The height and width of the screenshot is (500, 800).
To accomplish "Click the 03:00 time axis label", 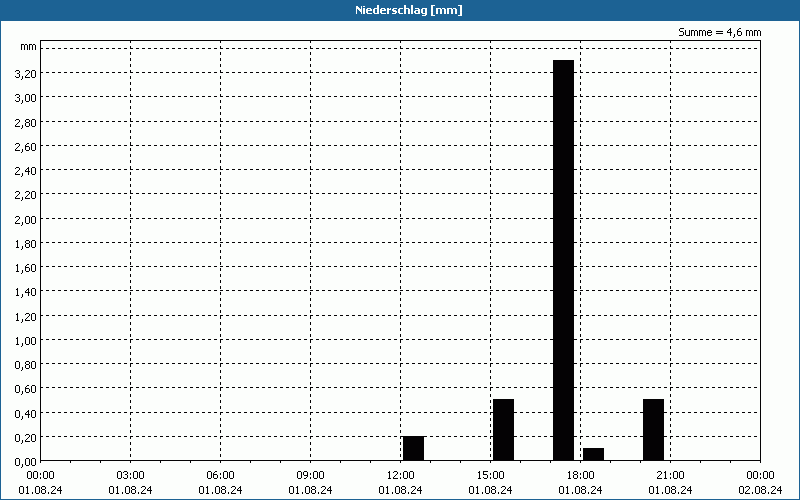I will click(131, 476).
